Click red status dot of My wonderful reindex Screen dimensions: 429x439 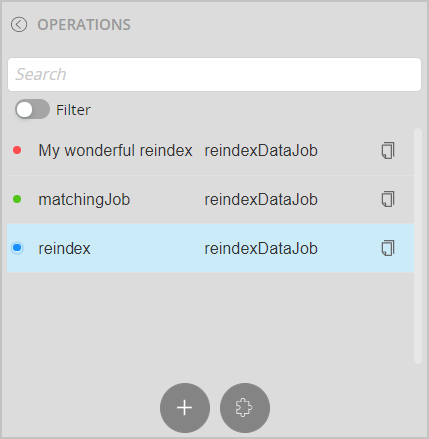17,150
